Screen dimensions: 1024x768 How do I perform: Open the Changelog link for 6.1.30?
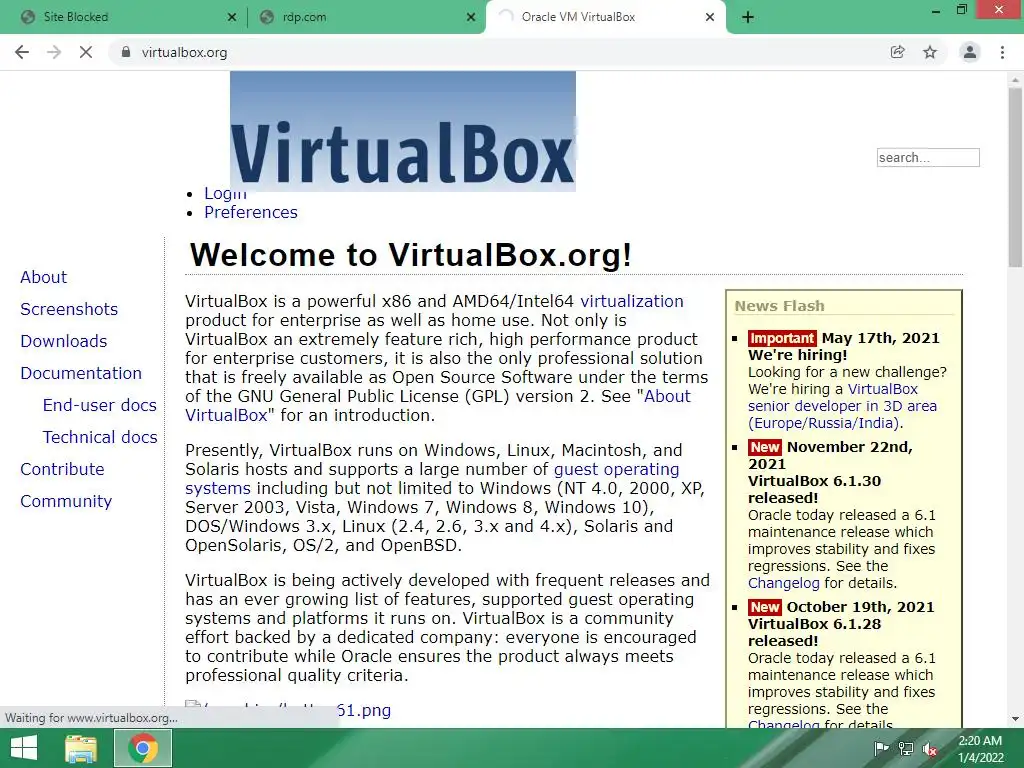[x=784, y=583]
